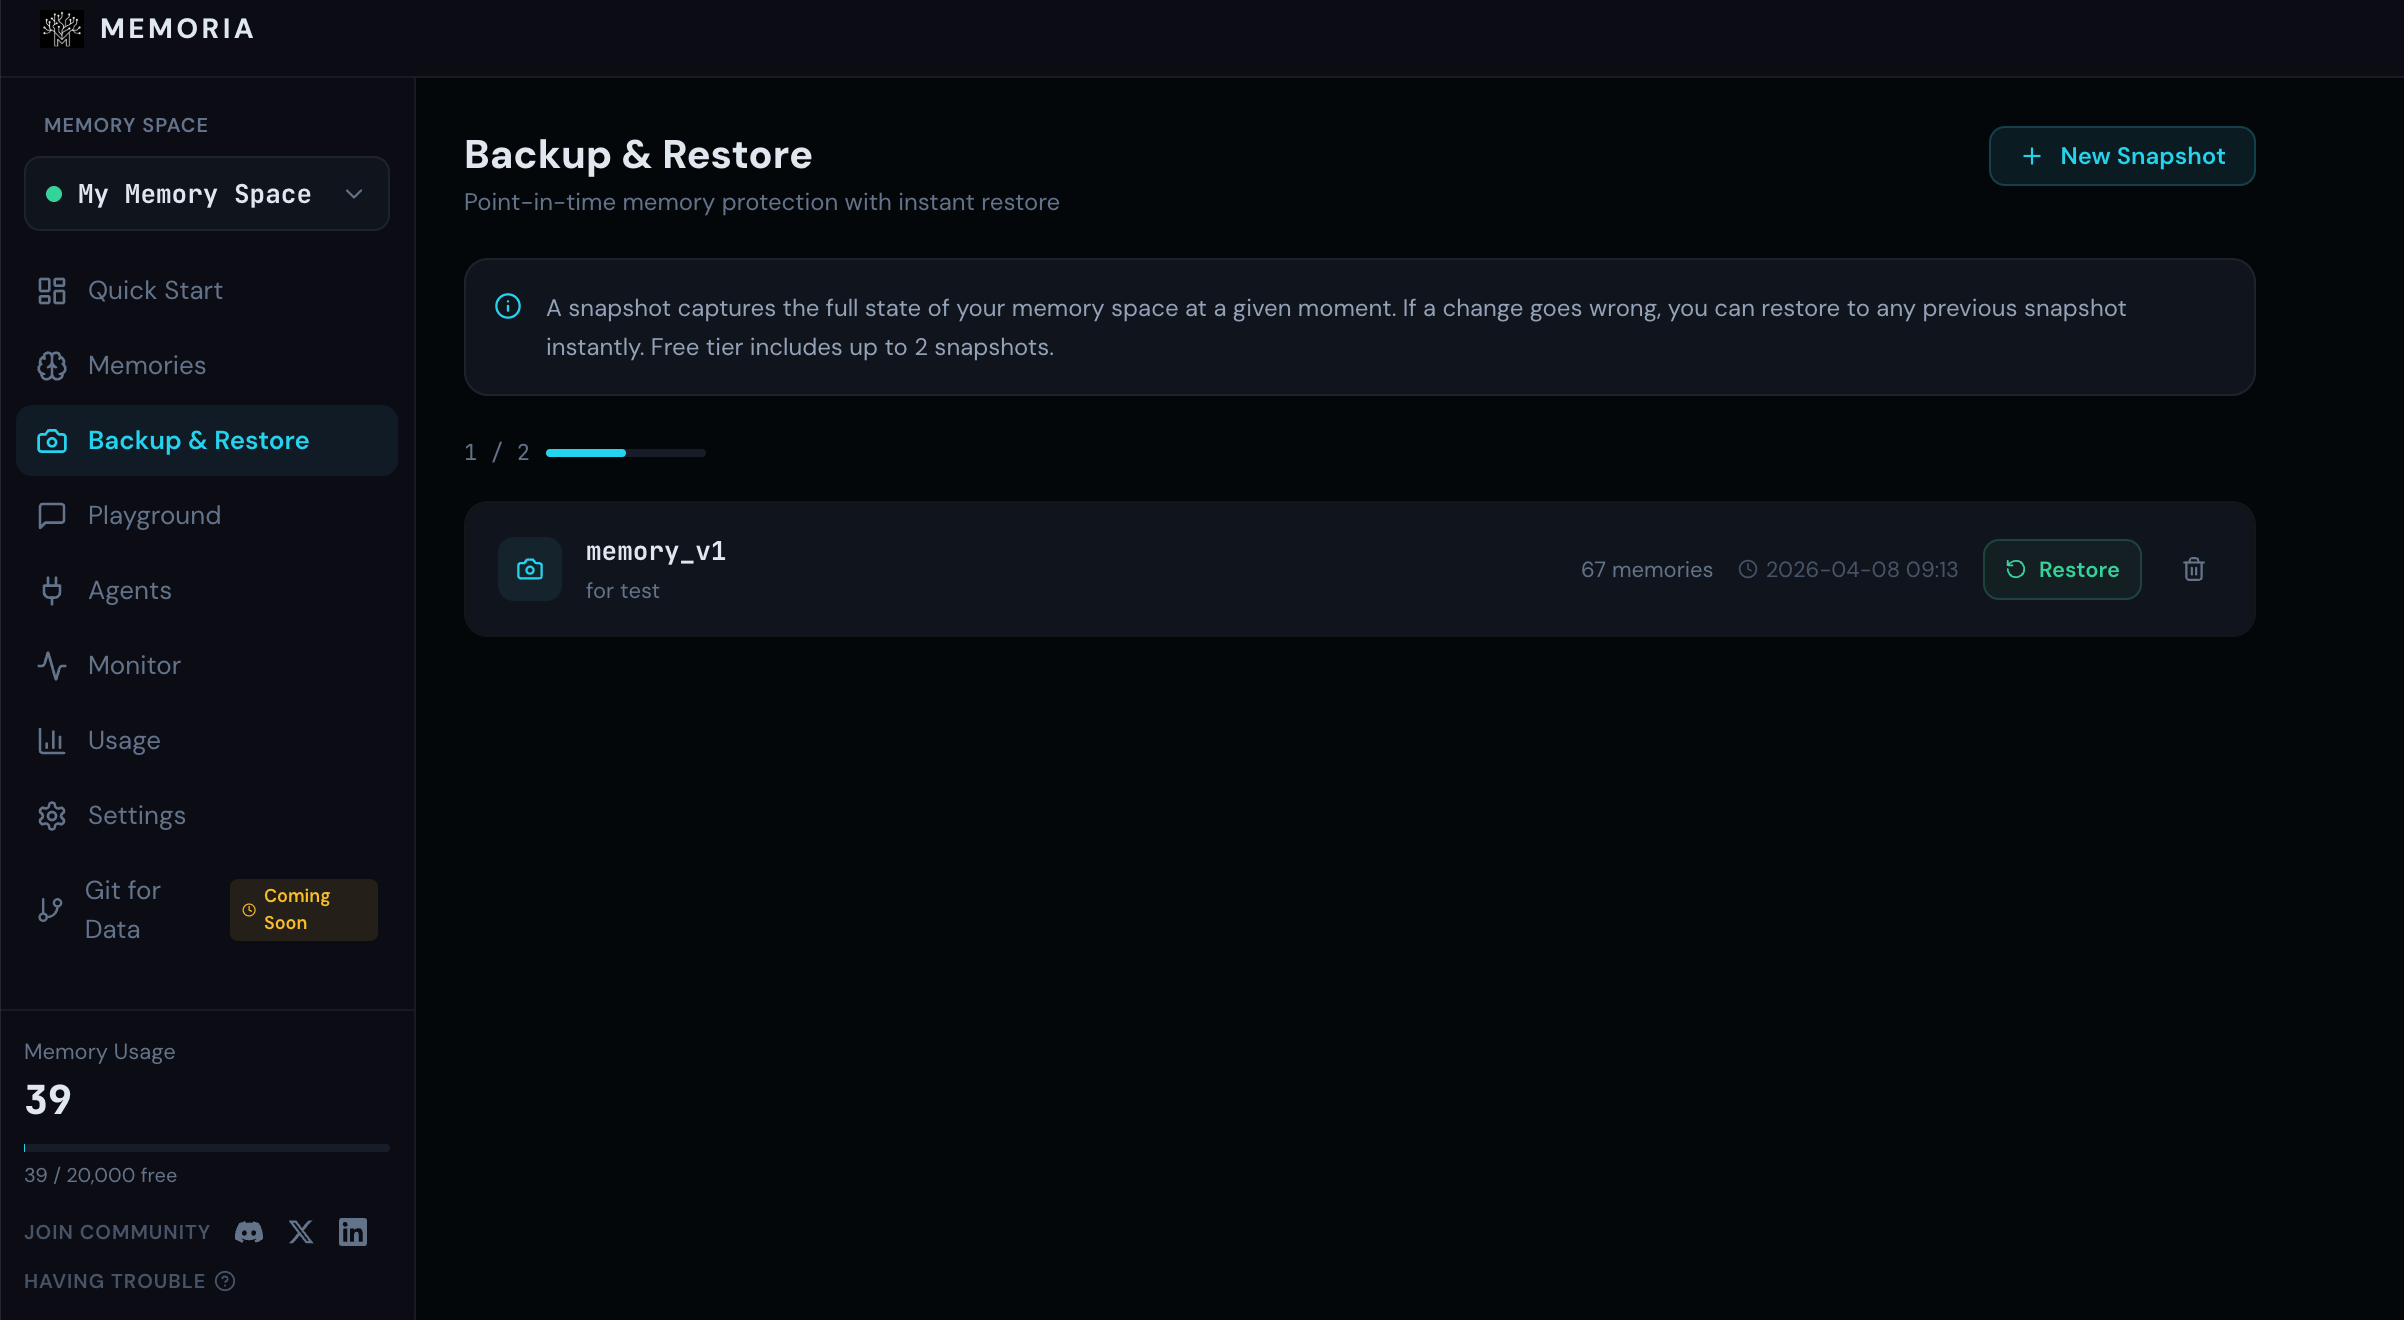The height and width of the screenshot is (1320, 2404).
Task: Go to the Playground page
Action: [x=154, y=516]
